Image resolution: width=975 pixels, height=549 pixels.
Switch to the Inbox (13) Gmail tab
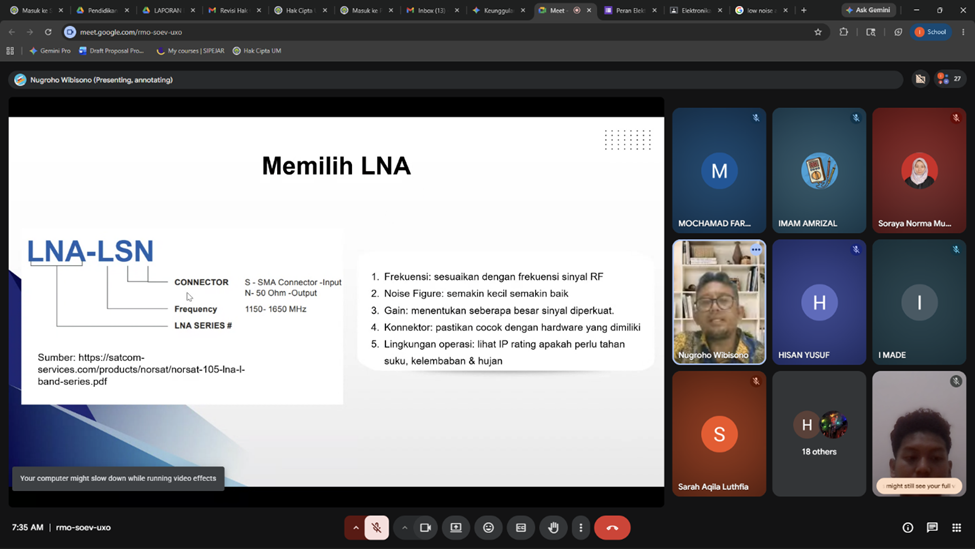click(x=432, y=10)
